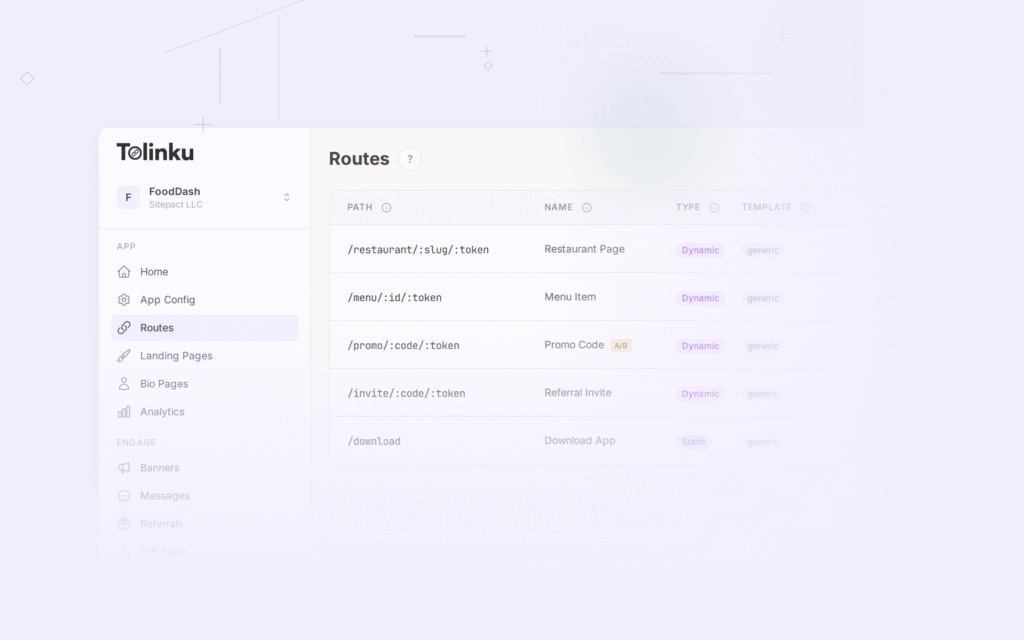Click the Referrals gift icon

(124, 523)
